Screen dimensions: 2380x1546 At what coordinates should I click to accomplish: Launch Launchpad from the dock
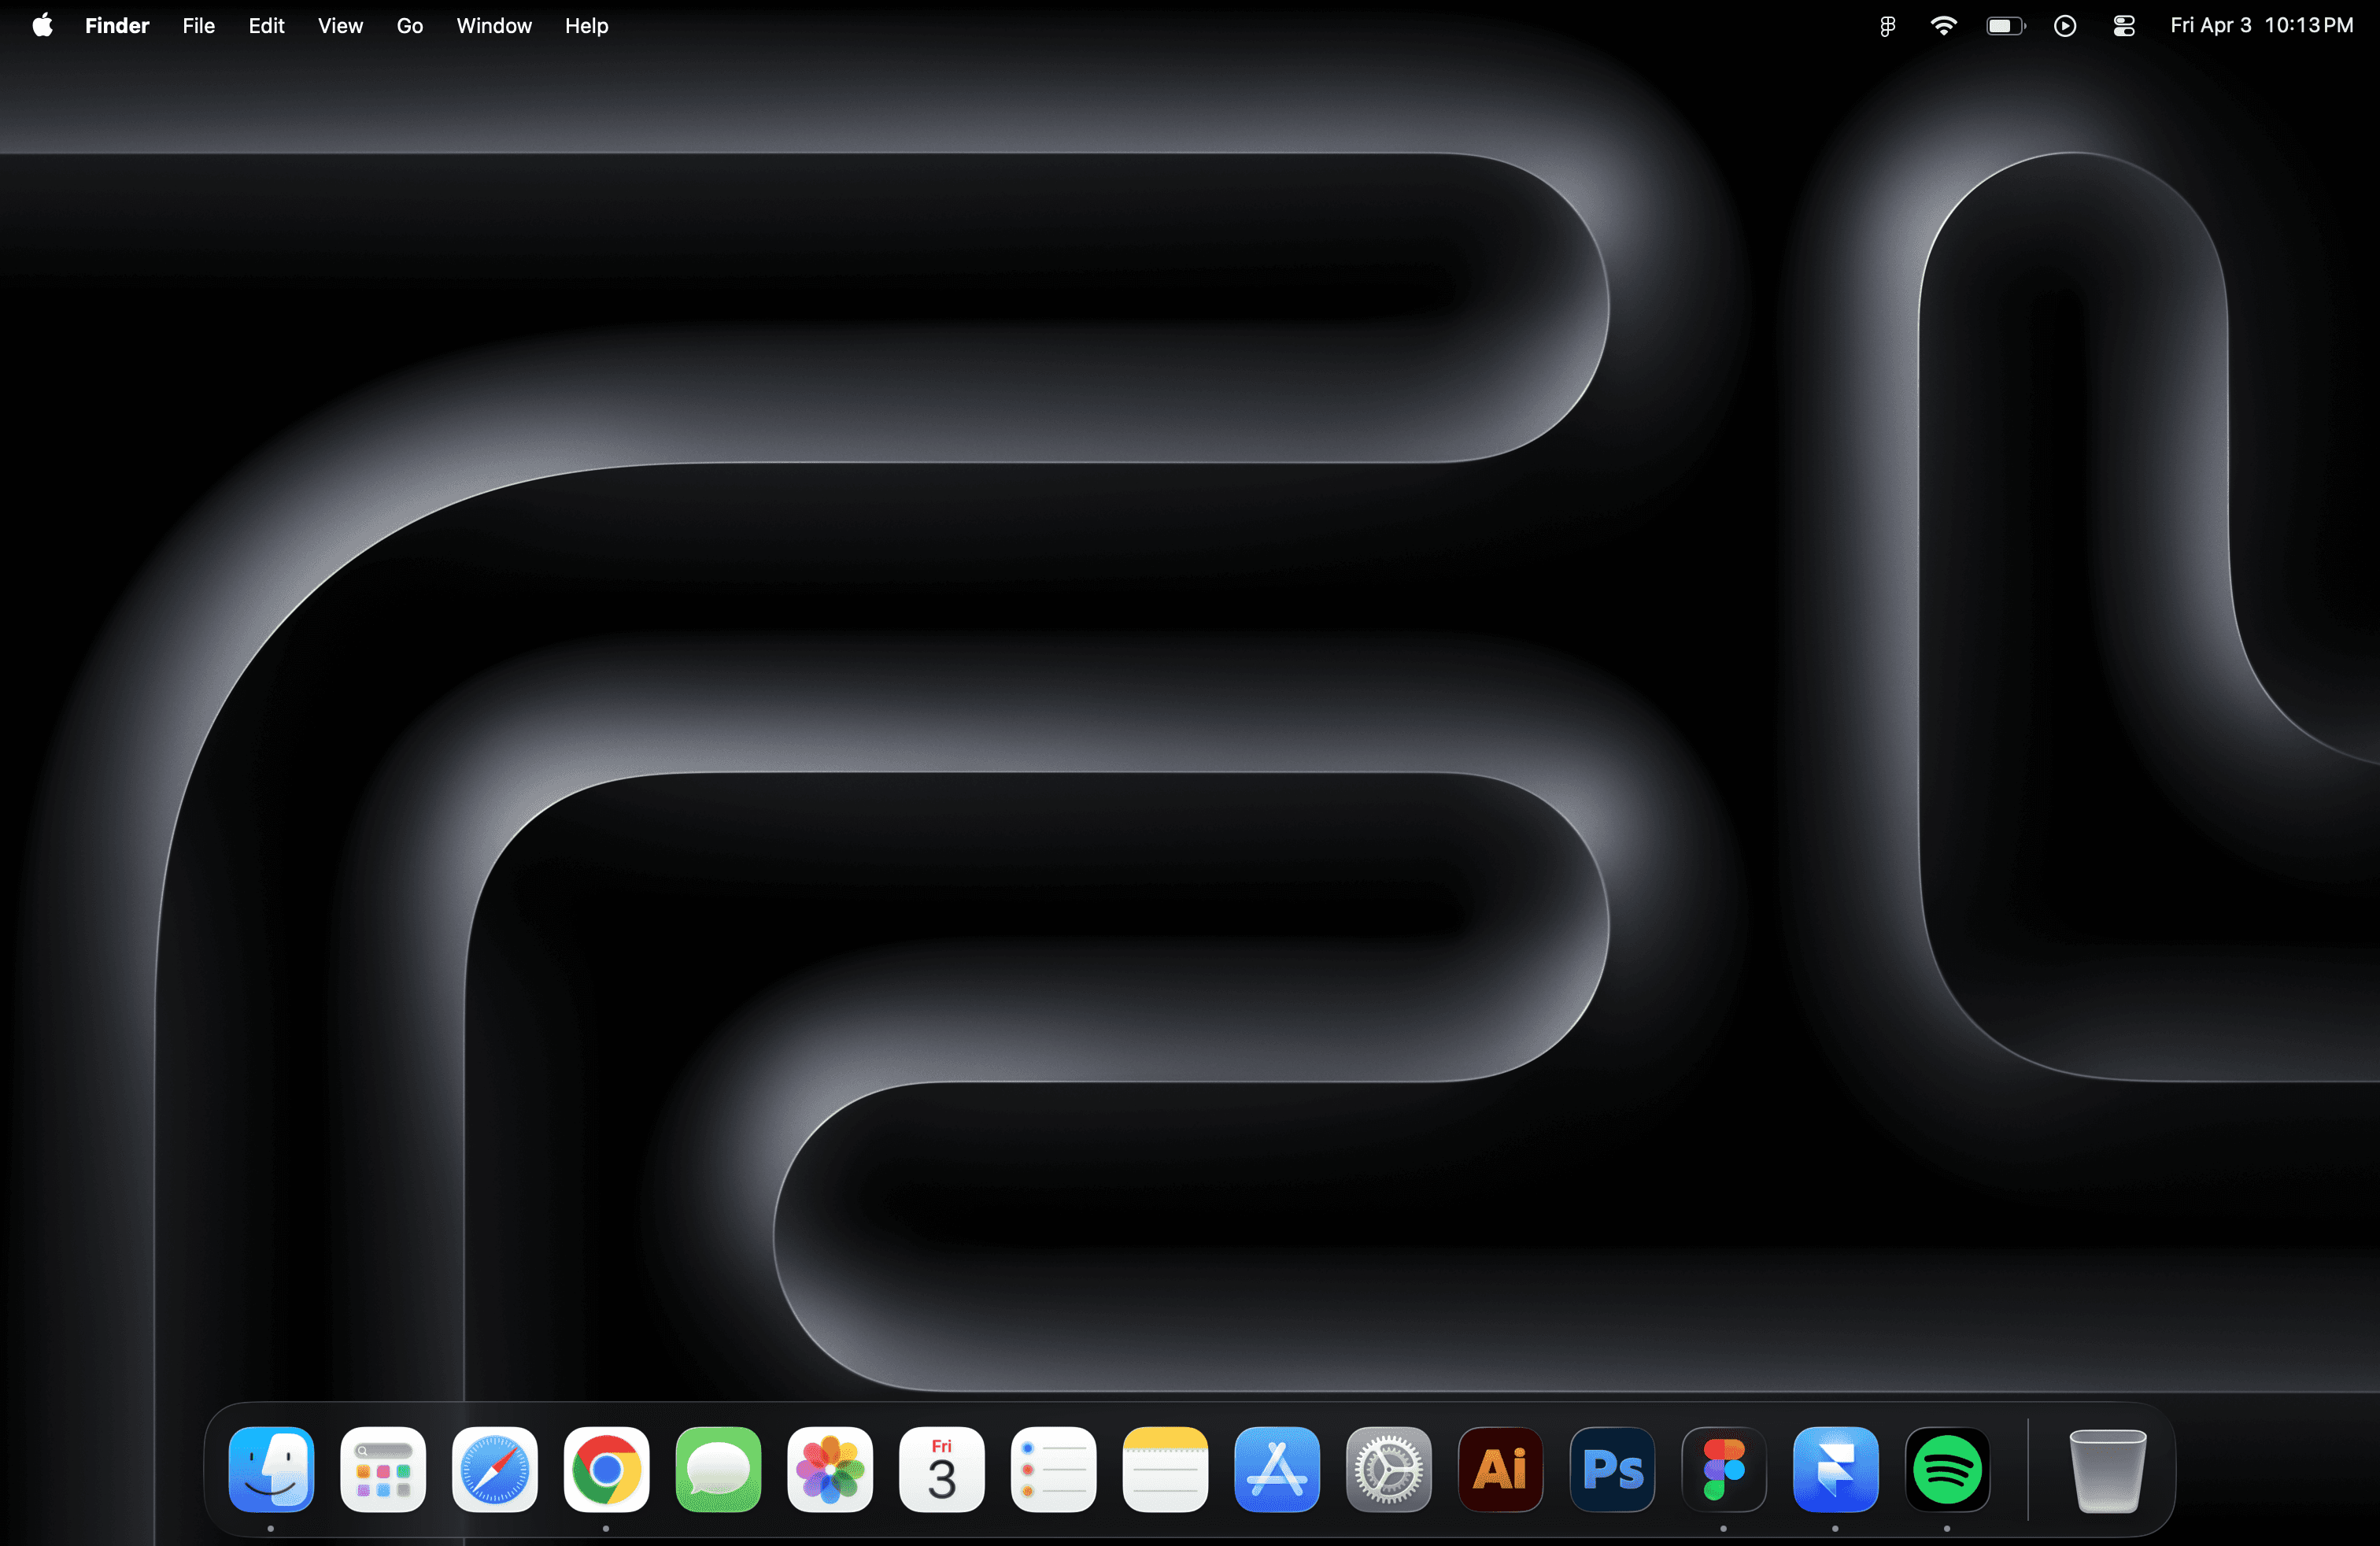383,1469
